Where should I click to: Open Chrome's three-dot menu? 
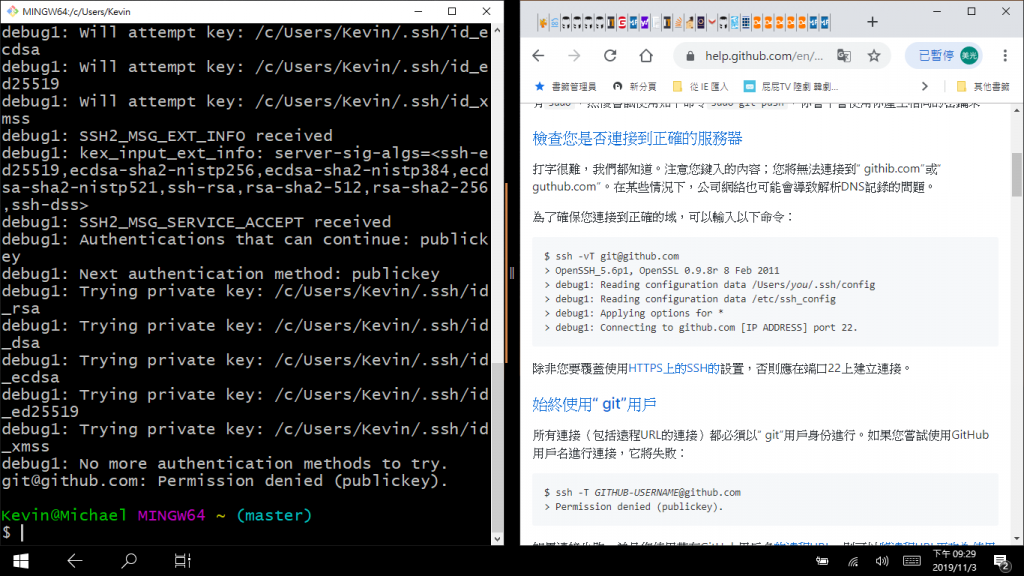click(1005, 56)
